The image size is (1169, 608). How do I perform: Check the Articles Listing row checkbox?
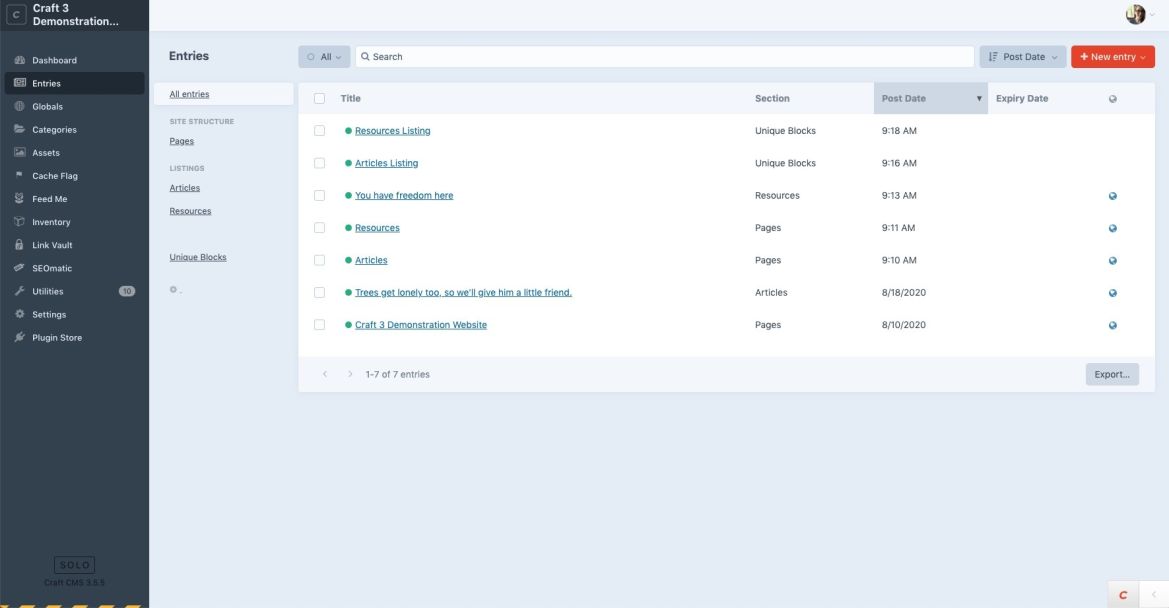(x=317, y=162)
